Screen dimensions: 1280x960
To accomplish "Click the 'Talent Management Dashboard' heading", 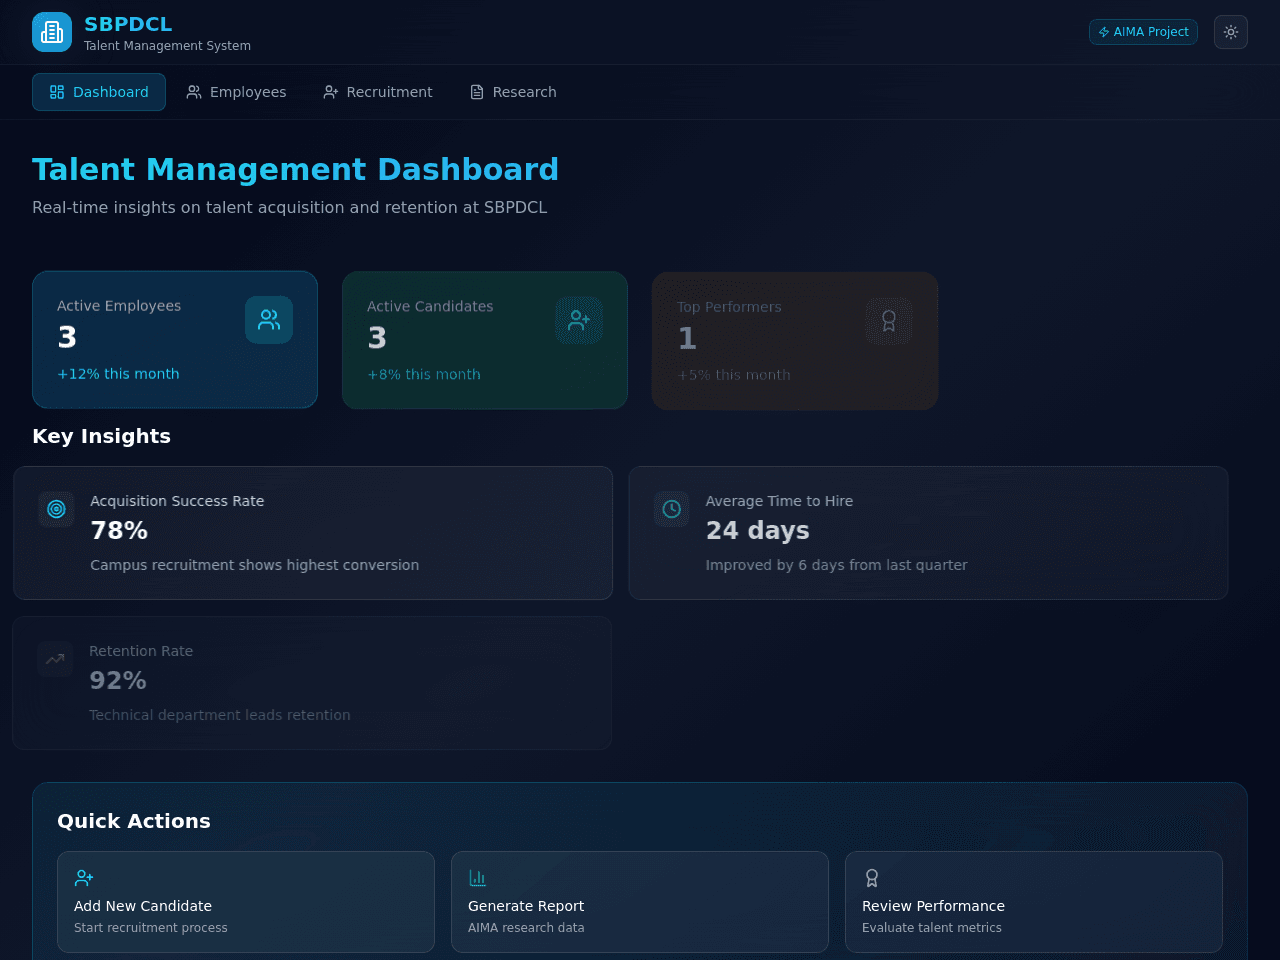I will (295, 169).
